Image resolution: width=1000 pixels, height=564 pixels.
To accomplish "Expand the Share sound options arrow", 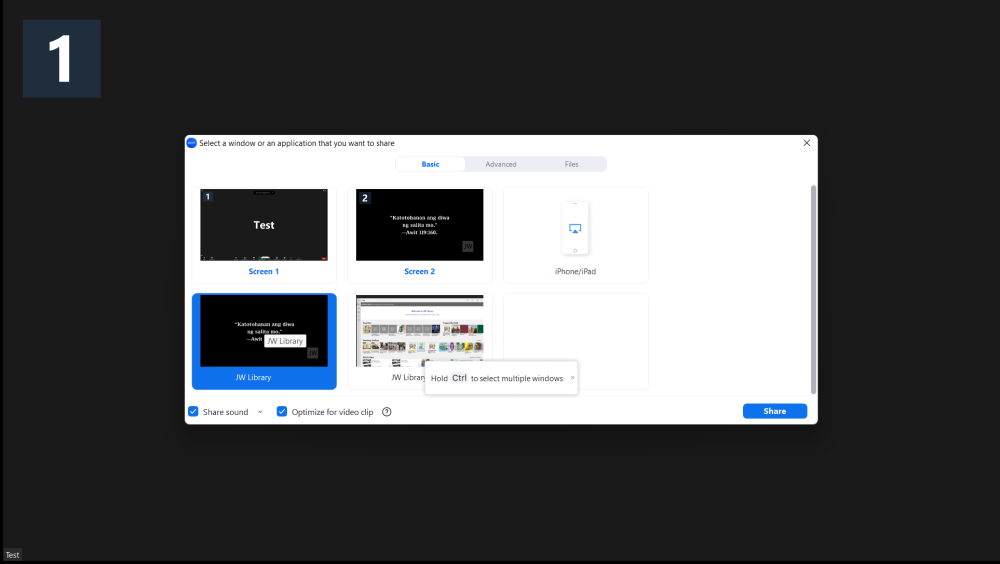I will click(x=260, y=412).
